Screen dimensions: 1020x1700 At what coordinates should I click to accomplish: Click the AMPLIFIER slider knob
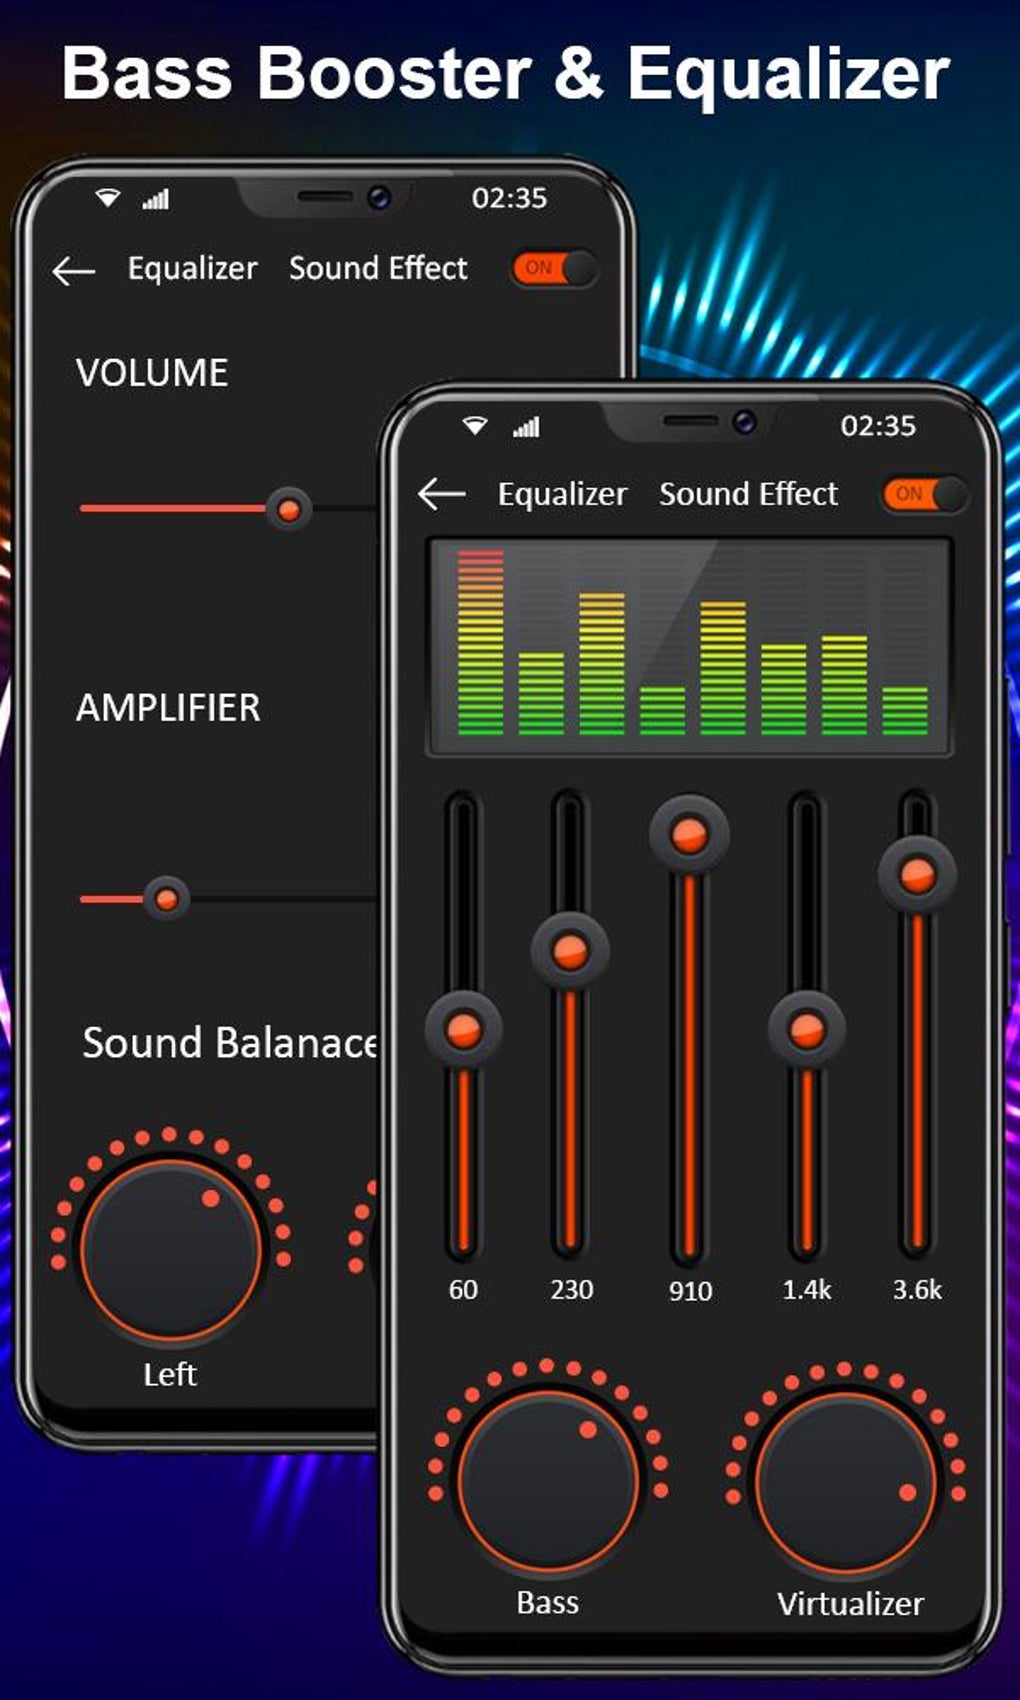tap(166, 898)
